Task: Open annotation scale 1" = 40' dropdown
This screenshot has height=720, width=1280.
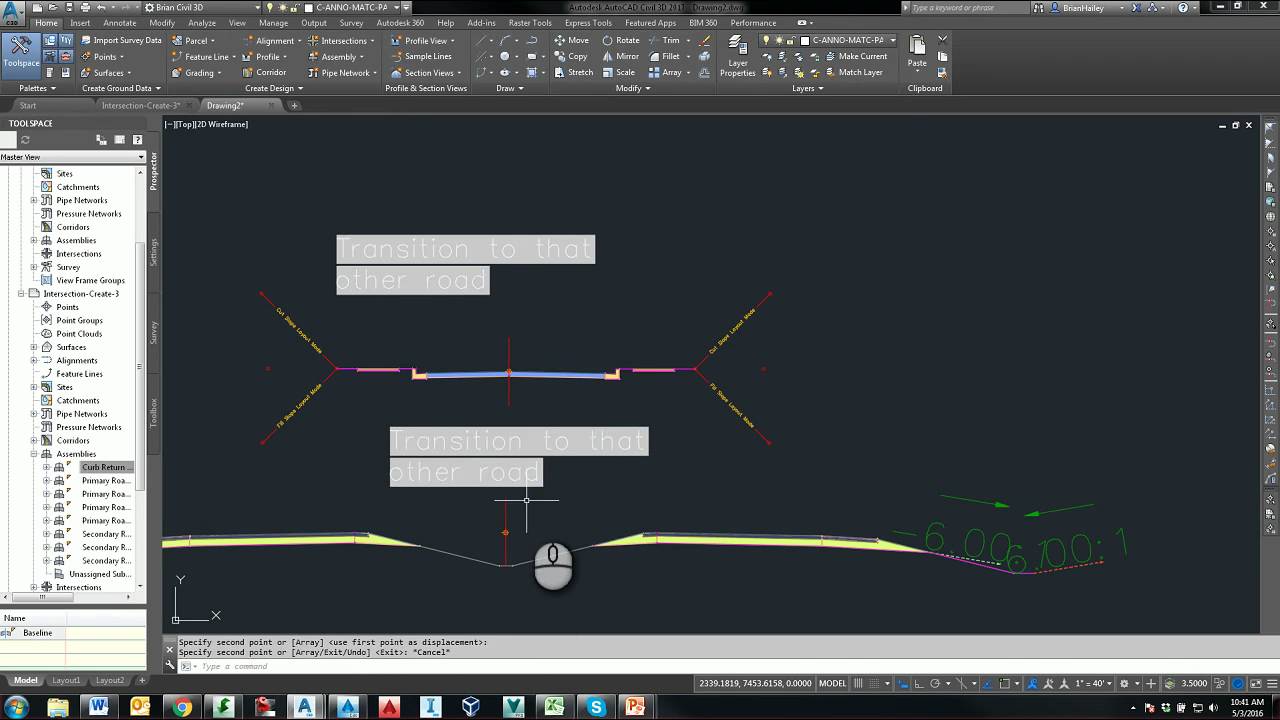Action: tap(1093, 684)
